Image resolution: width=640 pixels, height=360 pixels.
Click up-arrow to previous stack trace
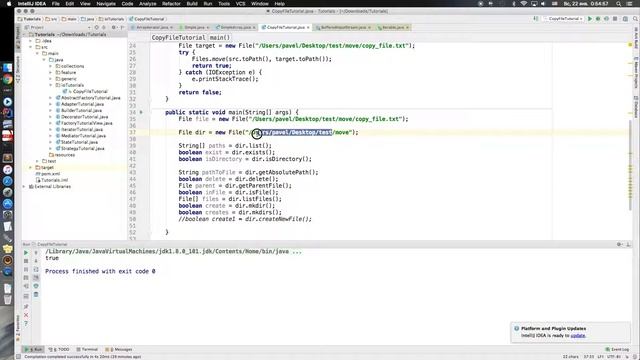click(x=36, y=253)
